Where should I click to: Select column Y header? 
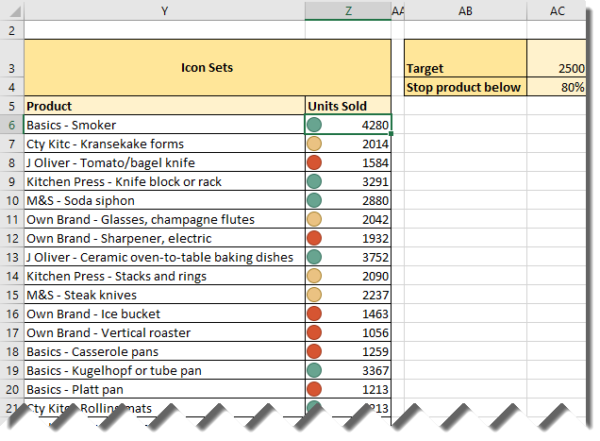pos(163,10)
